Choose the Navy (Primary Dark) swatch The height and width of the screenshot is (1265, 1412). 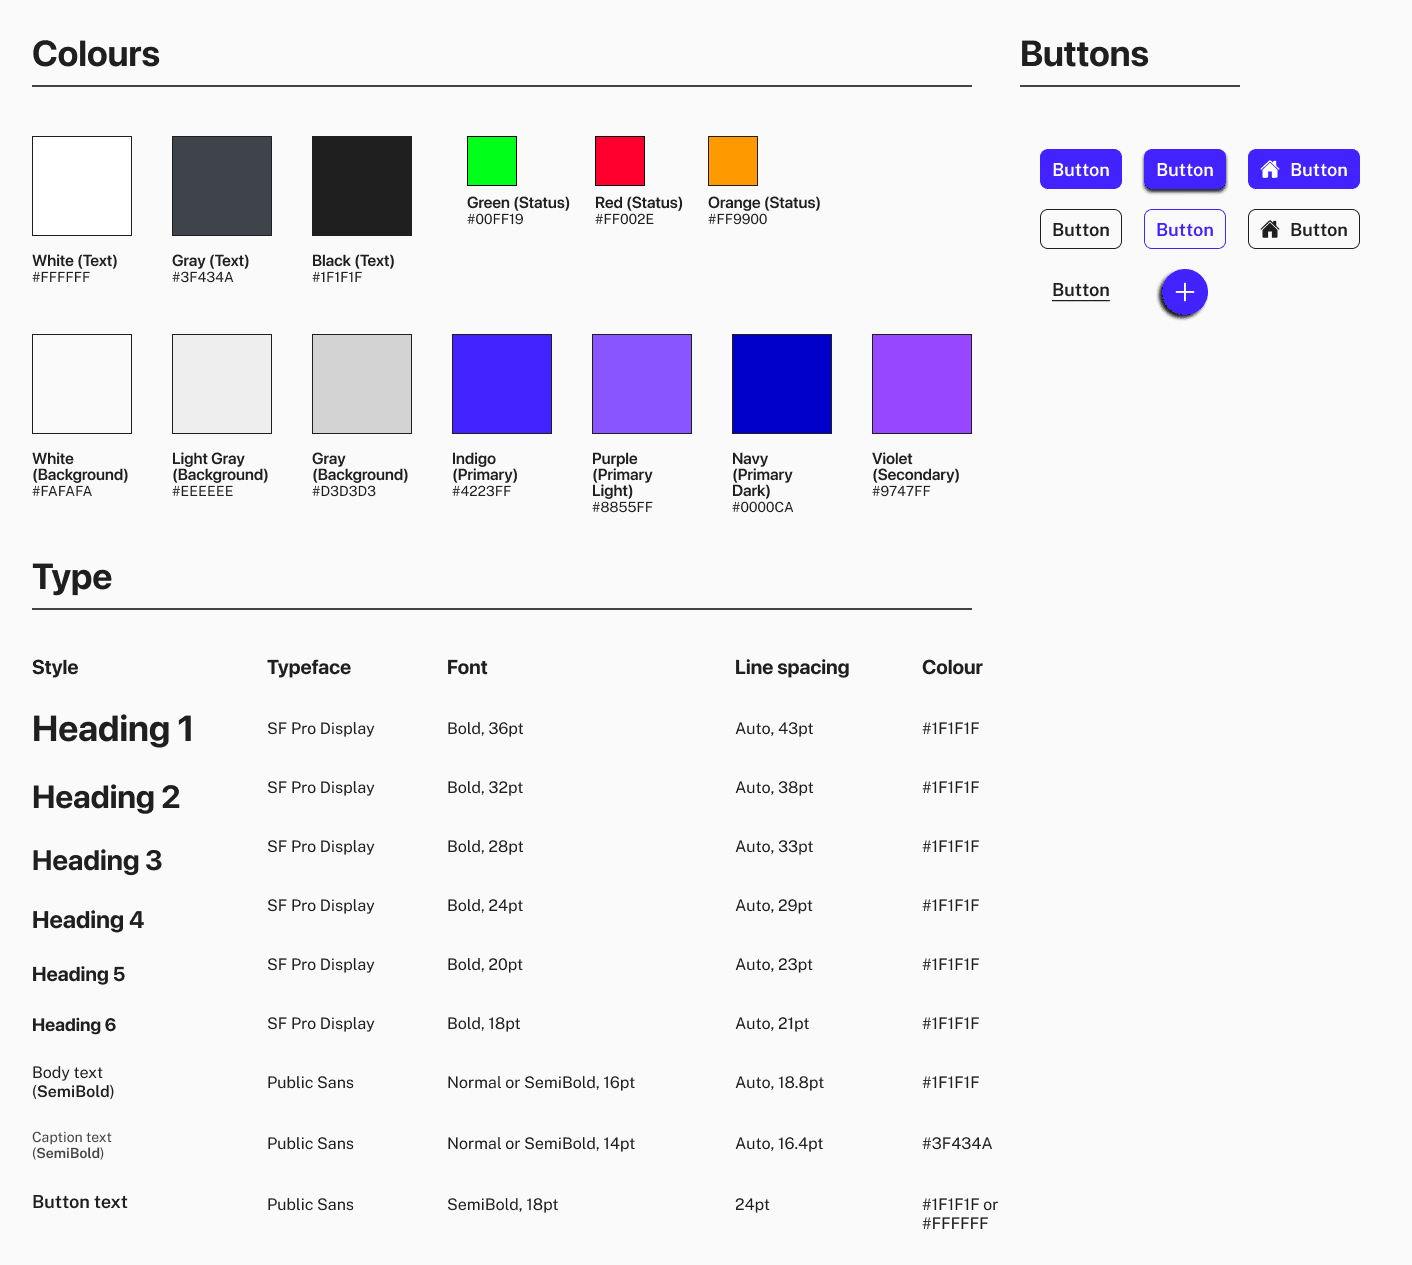(x=782, y=384)
